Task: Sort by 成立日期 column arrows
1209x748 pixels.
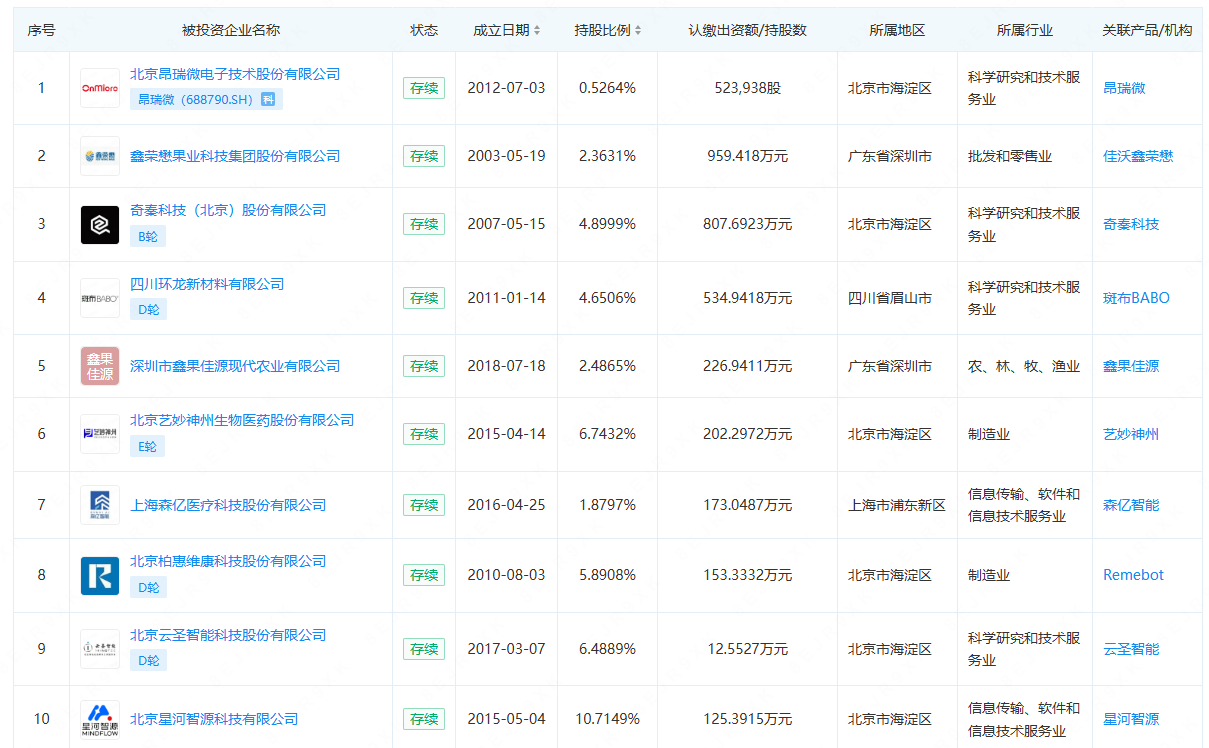Action: [x=537, y=31]
